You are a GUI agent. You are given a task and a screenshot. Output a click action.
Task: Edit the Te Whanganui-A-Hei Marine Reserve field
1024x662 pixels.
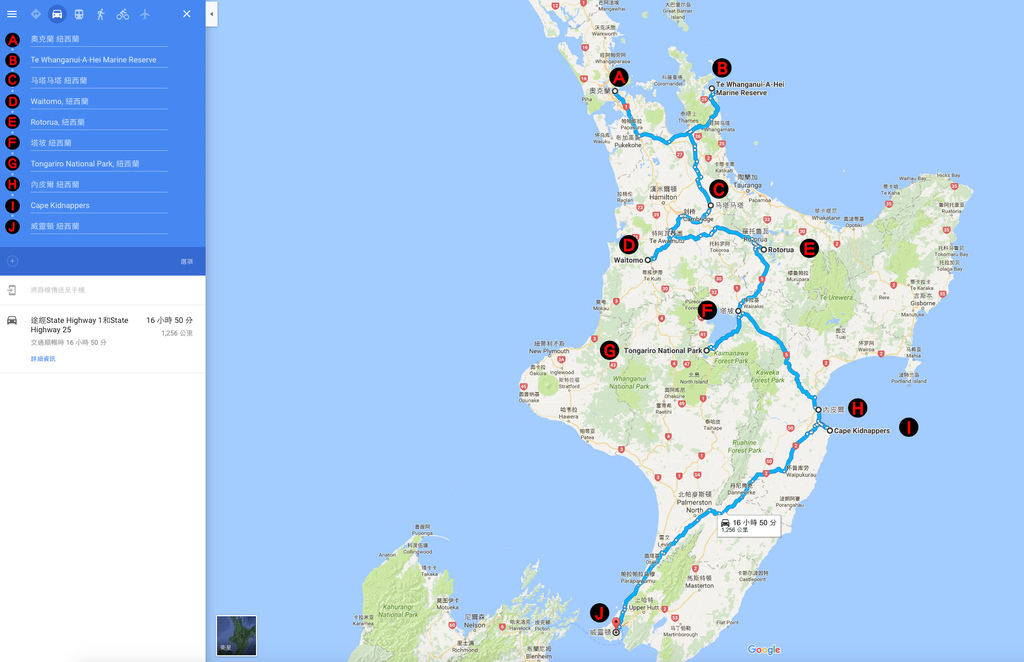click(x=99, y=60)
